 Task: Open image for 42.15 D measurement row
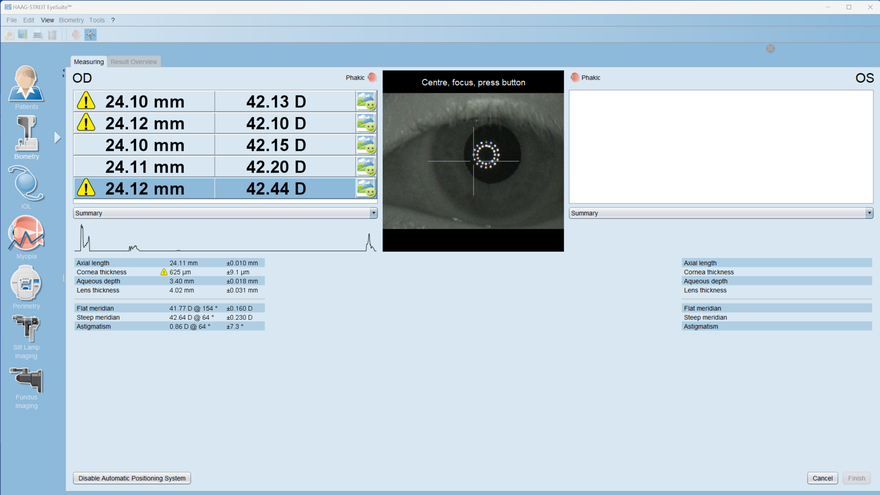point(366,145)
